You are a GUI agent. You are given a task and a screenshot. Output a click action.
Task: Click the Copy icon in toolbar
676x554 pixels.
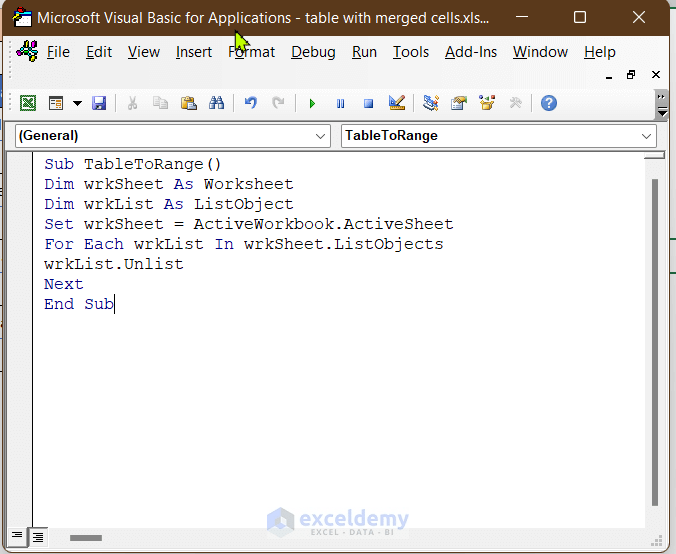pyautogui.click(x=160, y=103)
